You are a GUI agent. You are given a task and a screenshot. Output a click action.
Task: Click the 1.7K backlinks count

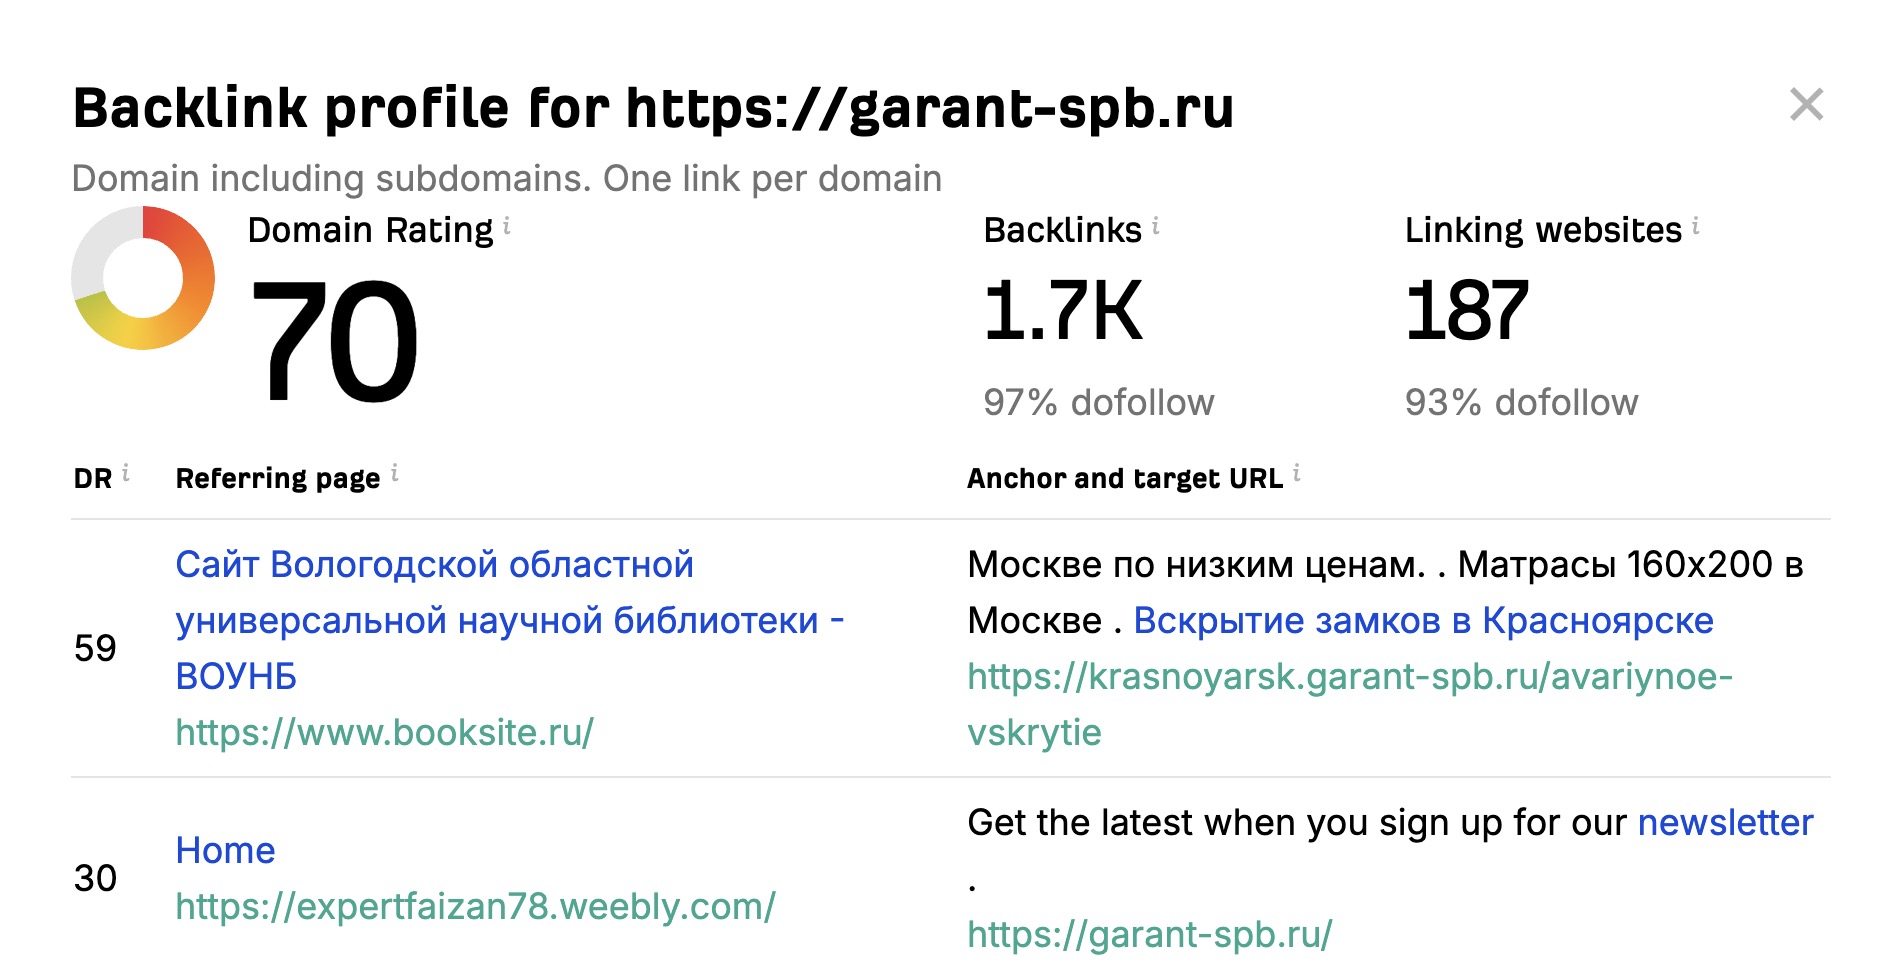pos(1062,312)
